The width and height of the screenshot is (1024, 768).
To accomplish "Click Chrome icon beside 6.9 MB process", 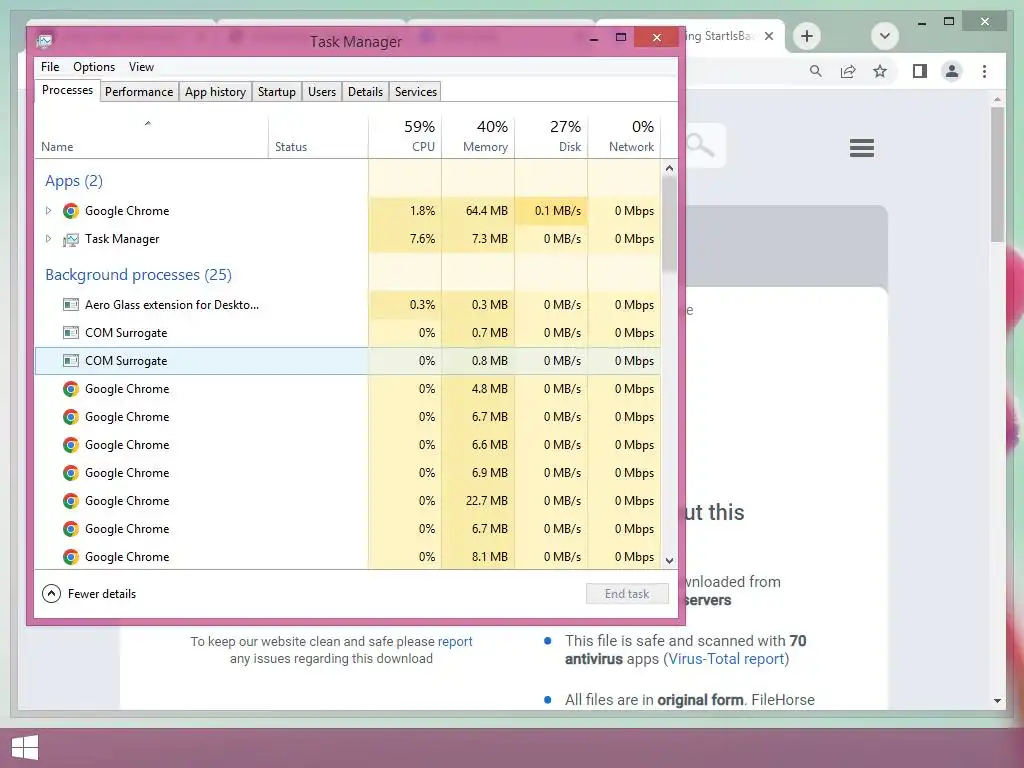I will (x=71, y=473).
